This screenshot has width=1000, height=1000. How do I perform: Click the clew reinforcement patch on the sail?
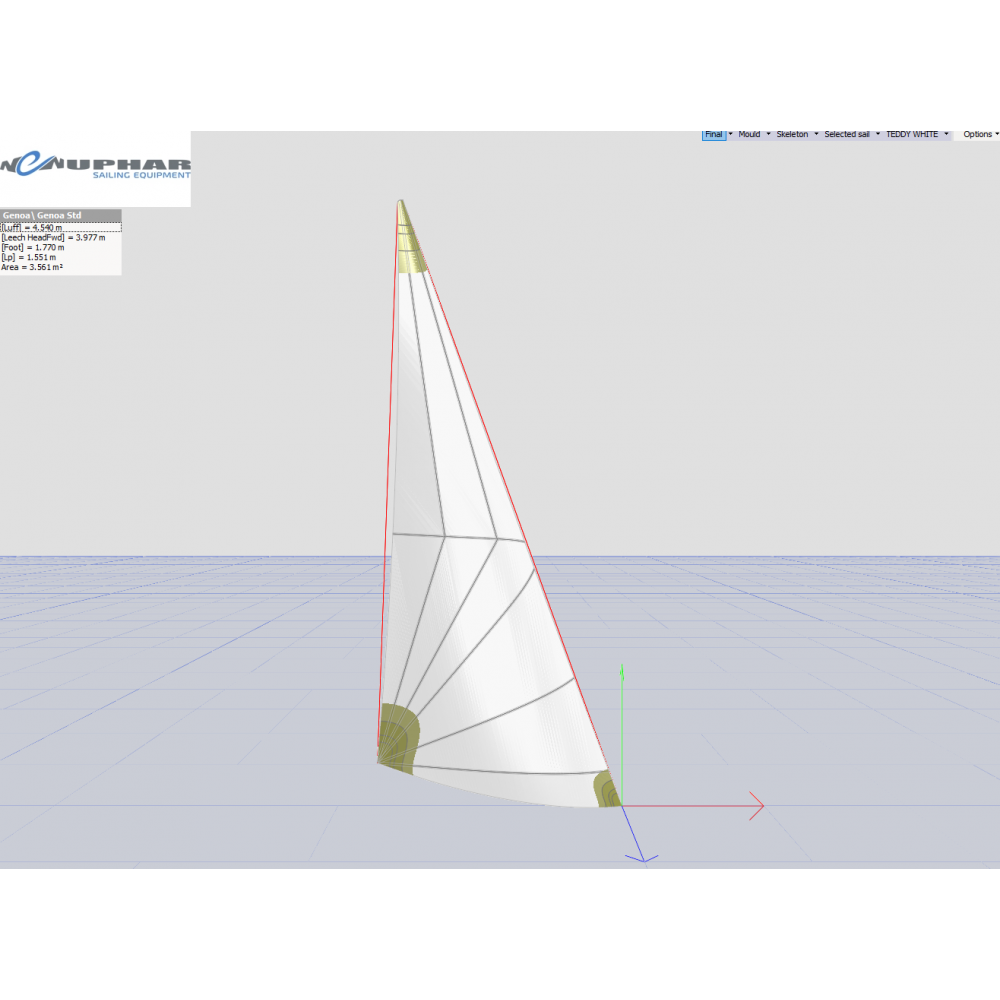point(605,790)
